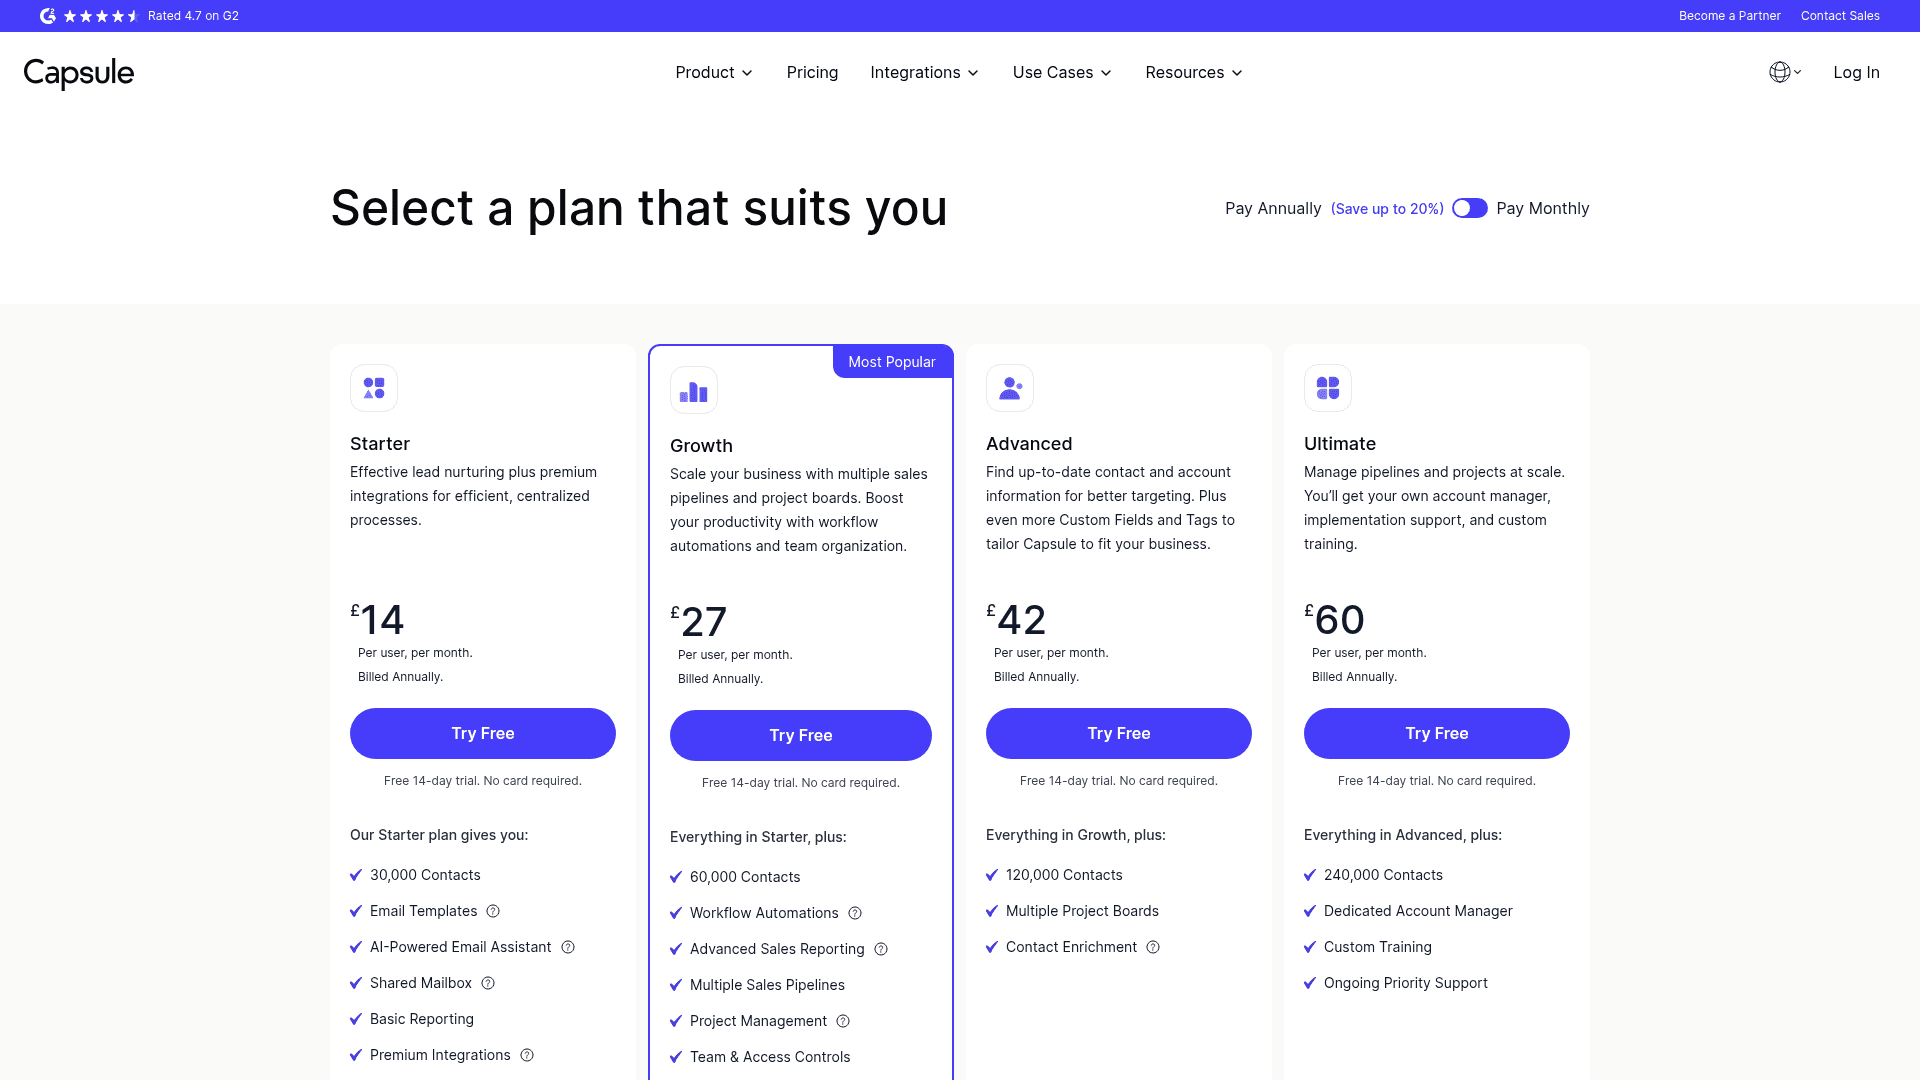
Task: Click Try Free on the Growth plan
Action: (800, 735)
